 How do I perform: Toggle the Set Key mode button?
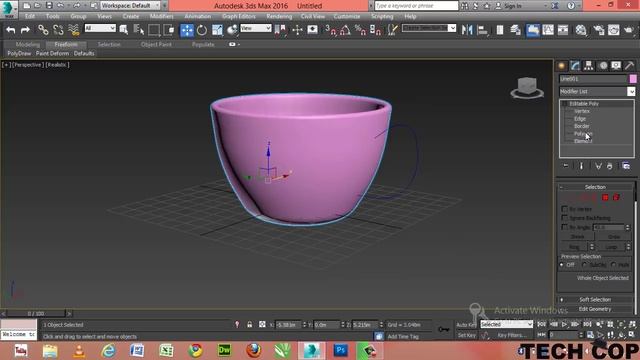click(x=466, y=335)
